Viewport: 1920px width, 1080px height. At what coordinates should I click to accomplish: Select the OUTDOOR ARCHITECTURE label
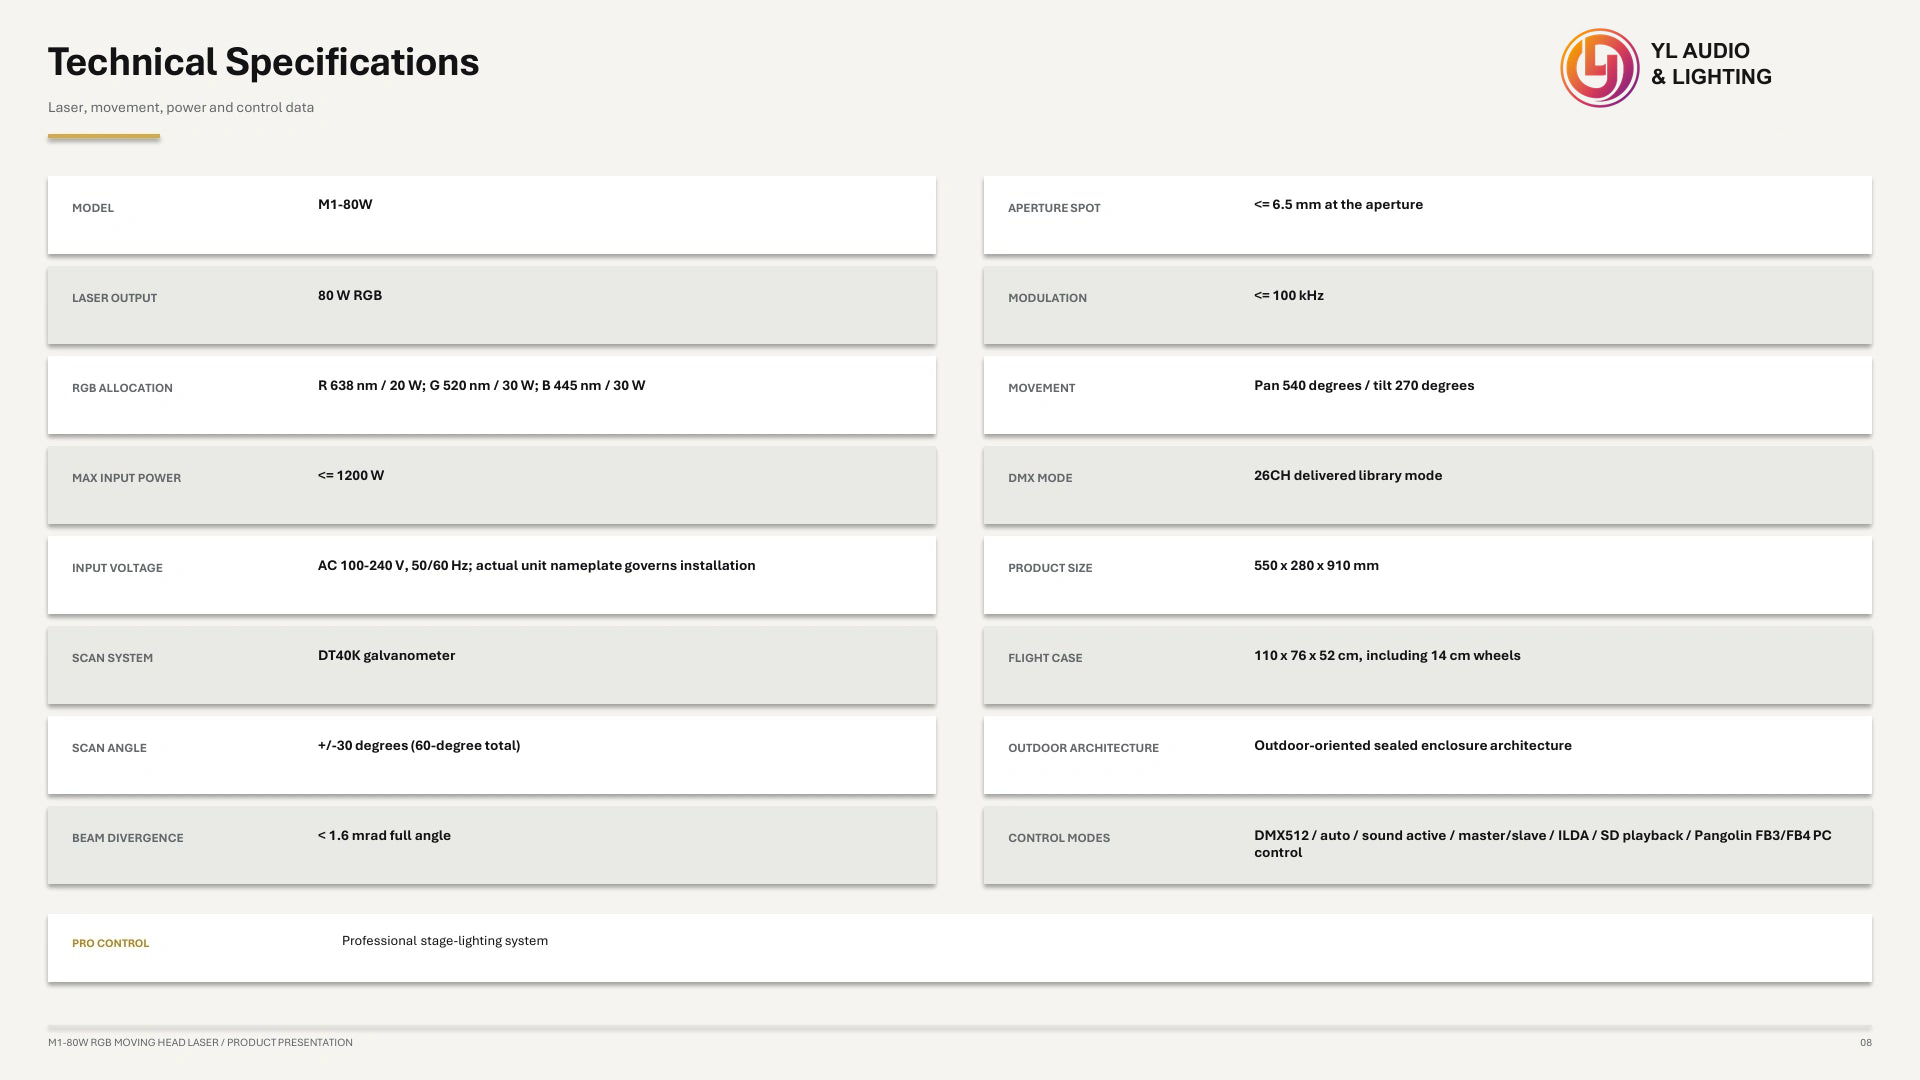point(1083,748)
